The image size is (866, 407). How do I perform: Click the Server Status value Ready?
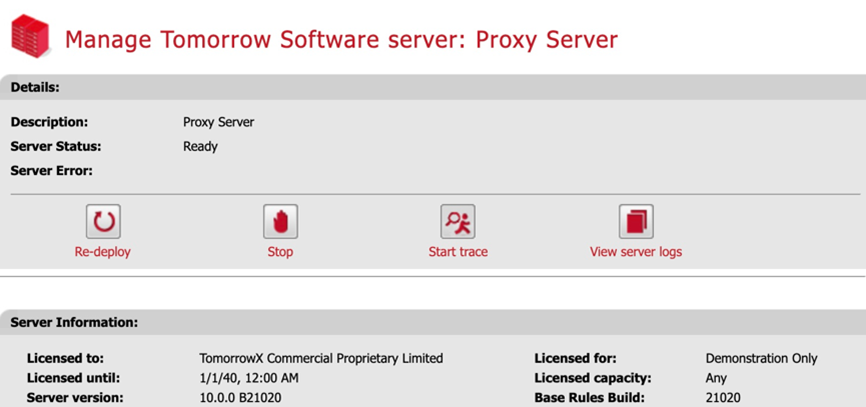coord(200,146)
